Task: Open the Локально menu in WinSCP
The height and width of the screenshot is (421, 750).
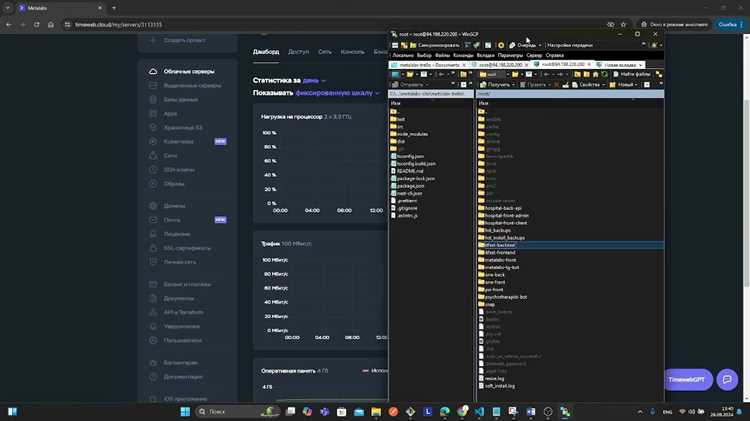Action: click(403, 55)
